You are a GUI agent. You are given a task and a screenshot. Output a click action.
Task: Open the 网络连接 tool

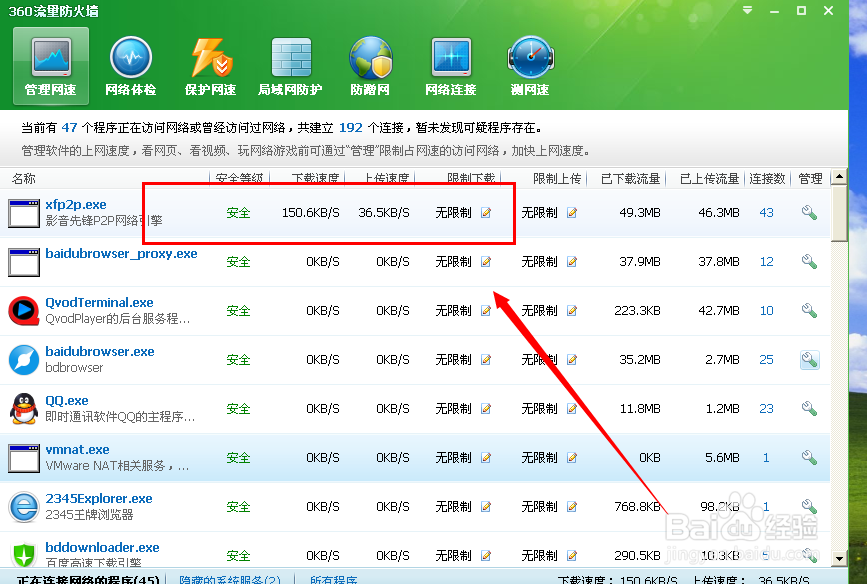[x=451, y=66]
